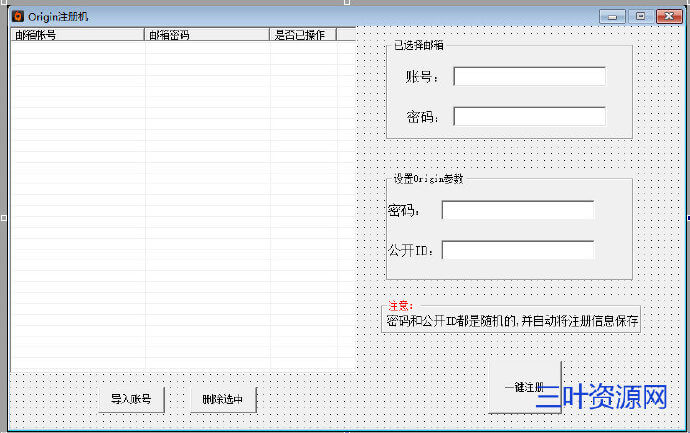Click the 一键注册 button
The height and width of the screenshot is (433, 690).
pyautogui.click(x=525, y=387)
